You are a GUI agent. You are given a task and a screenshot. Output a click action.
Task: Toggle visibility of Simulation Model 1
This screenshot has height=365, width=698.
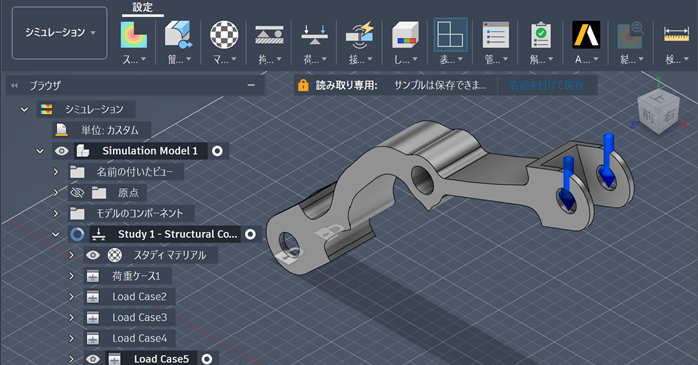click(x=61, y=151)
